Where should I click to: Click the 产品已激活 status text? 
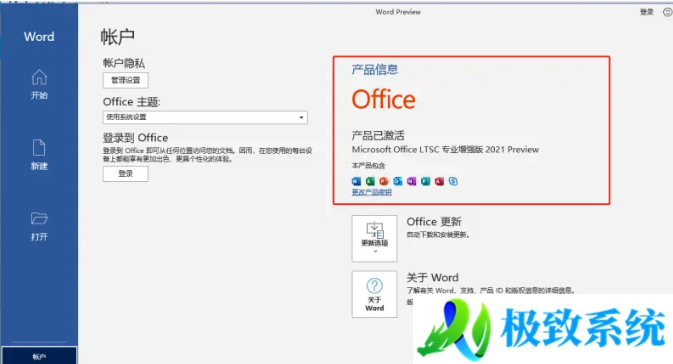(x=378, y=136)
